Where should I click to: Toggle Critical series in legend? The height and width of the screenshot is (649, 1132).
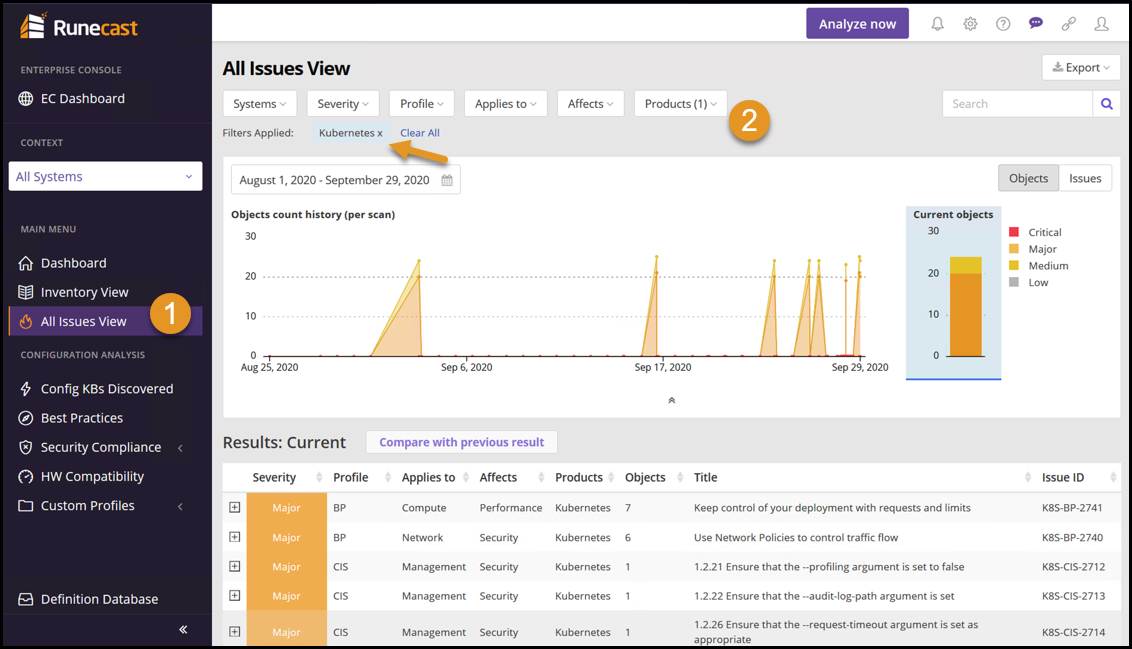pyautogui.click(x=1035, y=232)
